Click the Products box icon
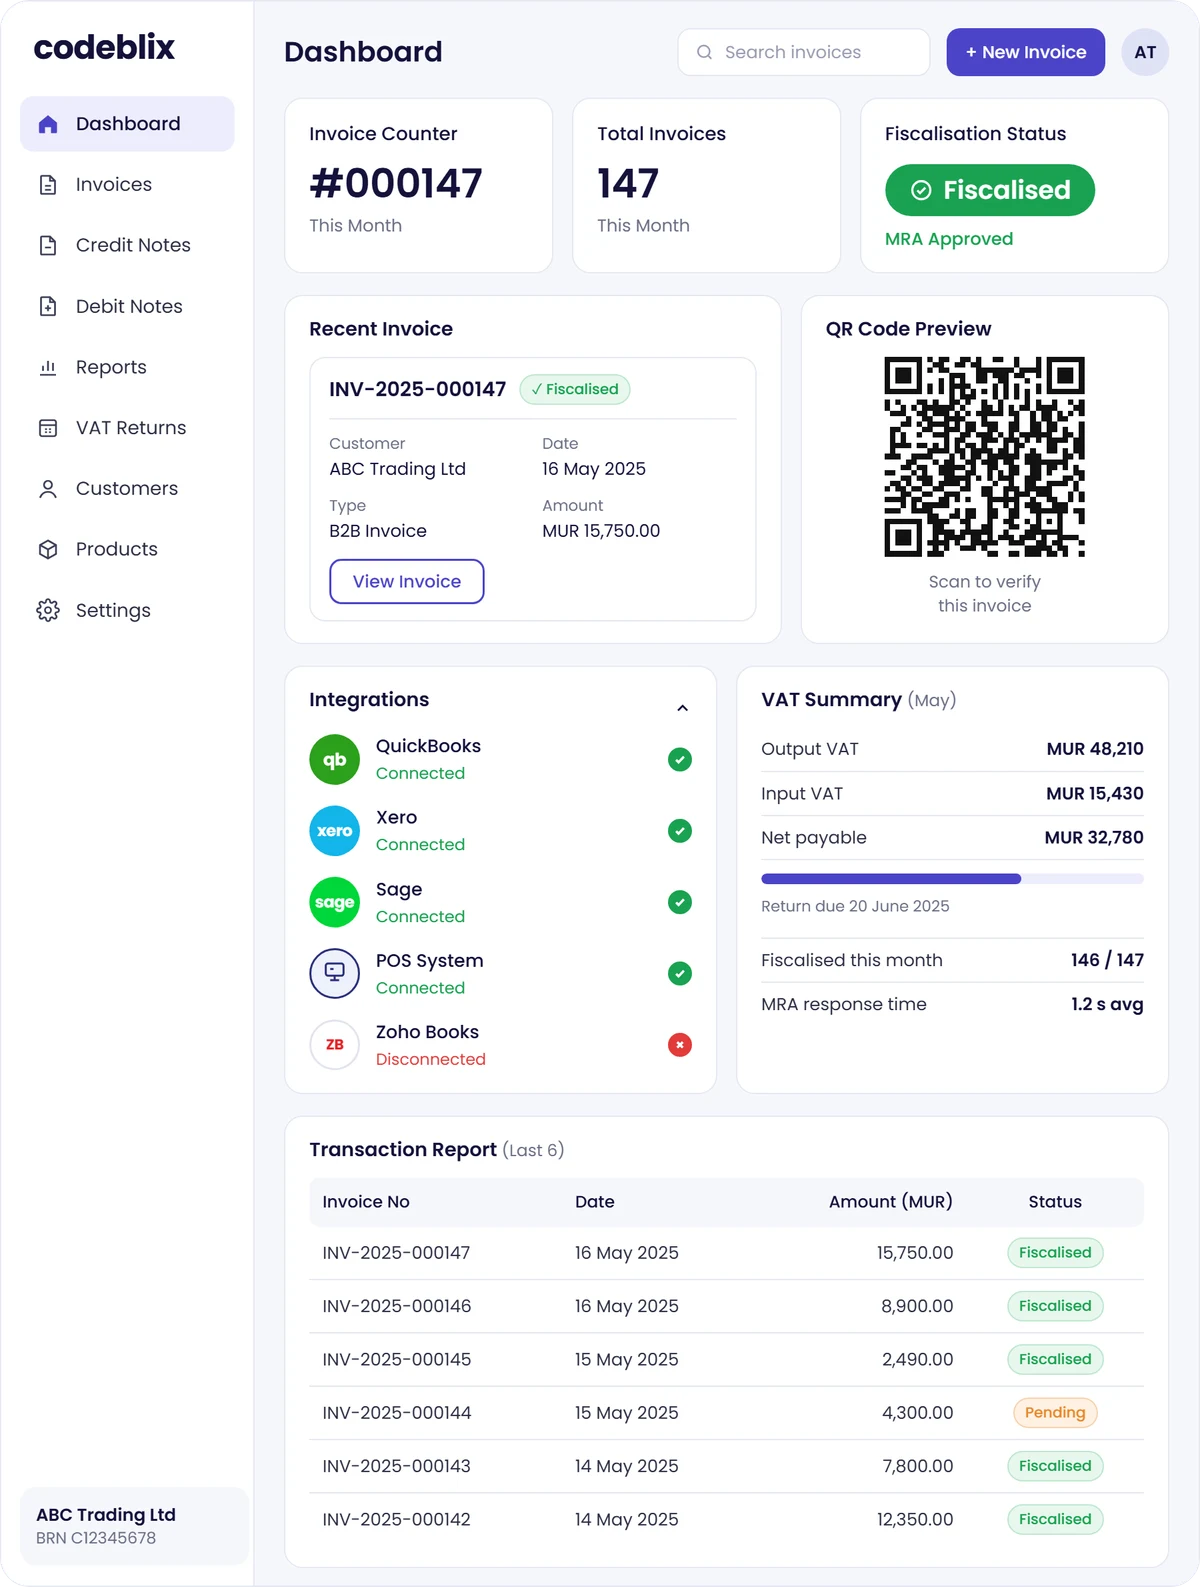The image size is (1200, 1587). [48, 549]
